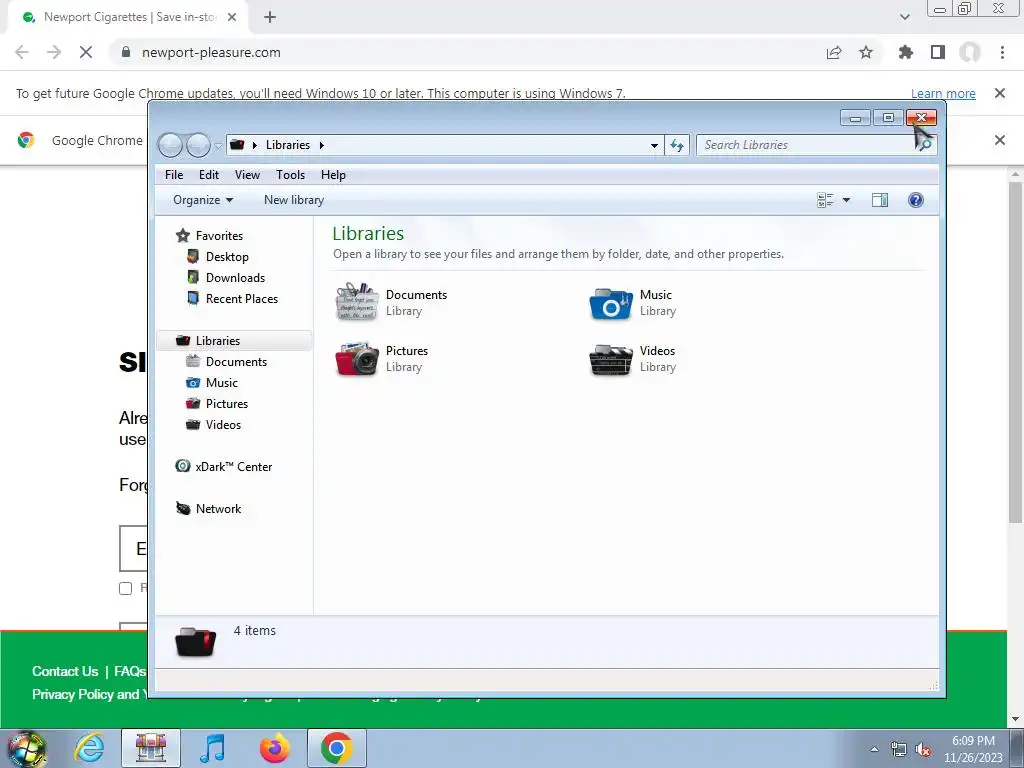Click the search magnifier in Search Libraries
Image resolution: width=1024 pixels, height=768 pixels.
tap(925, 145)
